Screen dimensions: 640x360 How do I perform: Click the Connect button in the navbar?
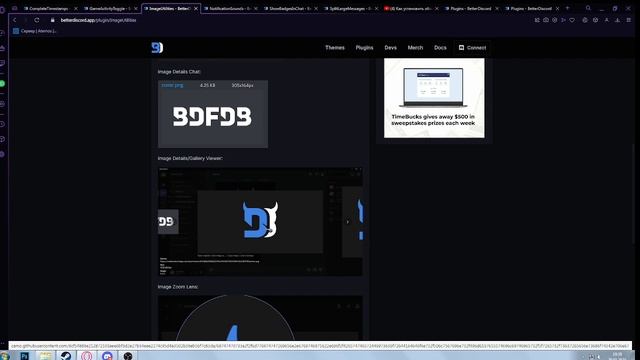click(x=472, y=48)
